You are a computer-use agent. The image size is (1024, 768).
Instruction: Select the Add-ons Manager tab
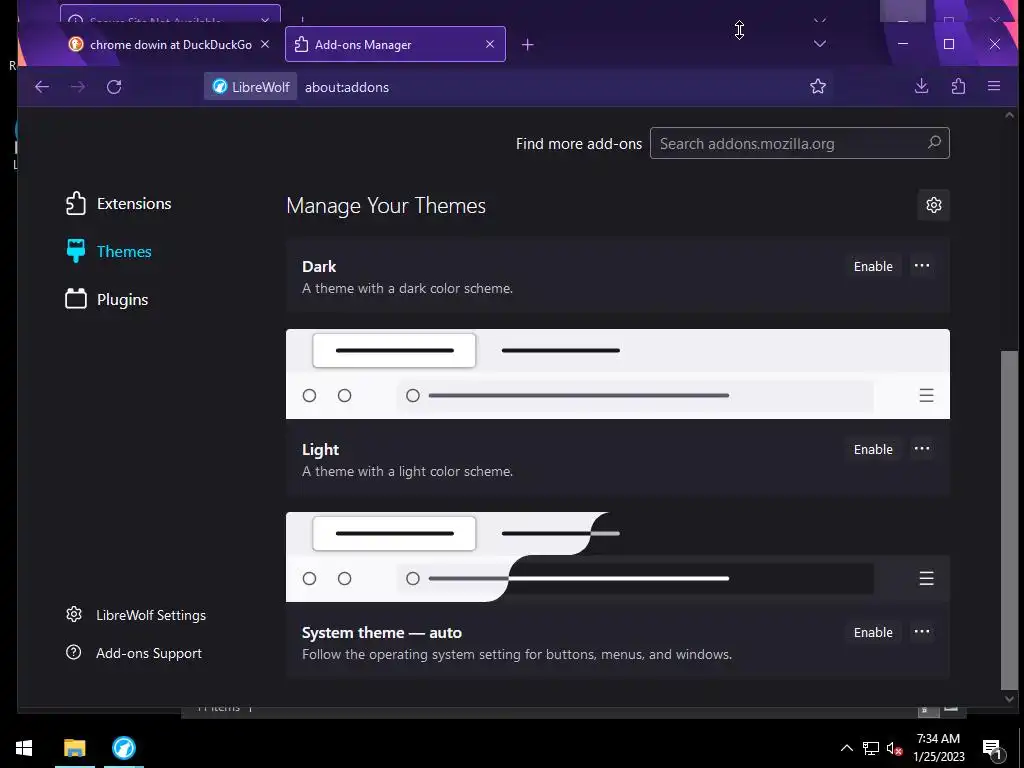point(395,44)
